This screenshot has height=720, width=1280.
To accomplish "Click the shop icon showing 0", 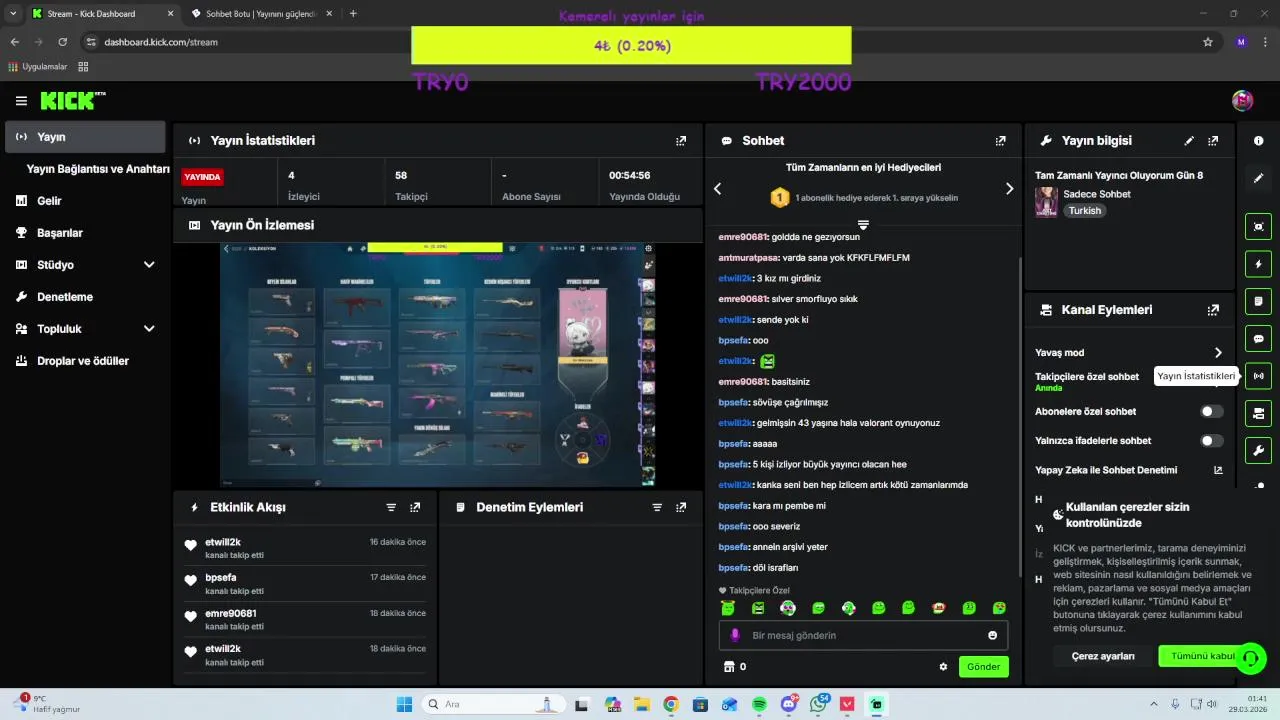I will [735, 666].
